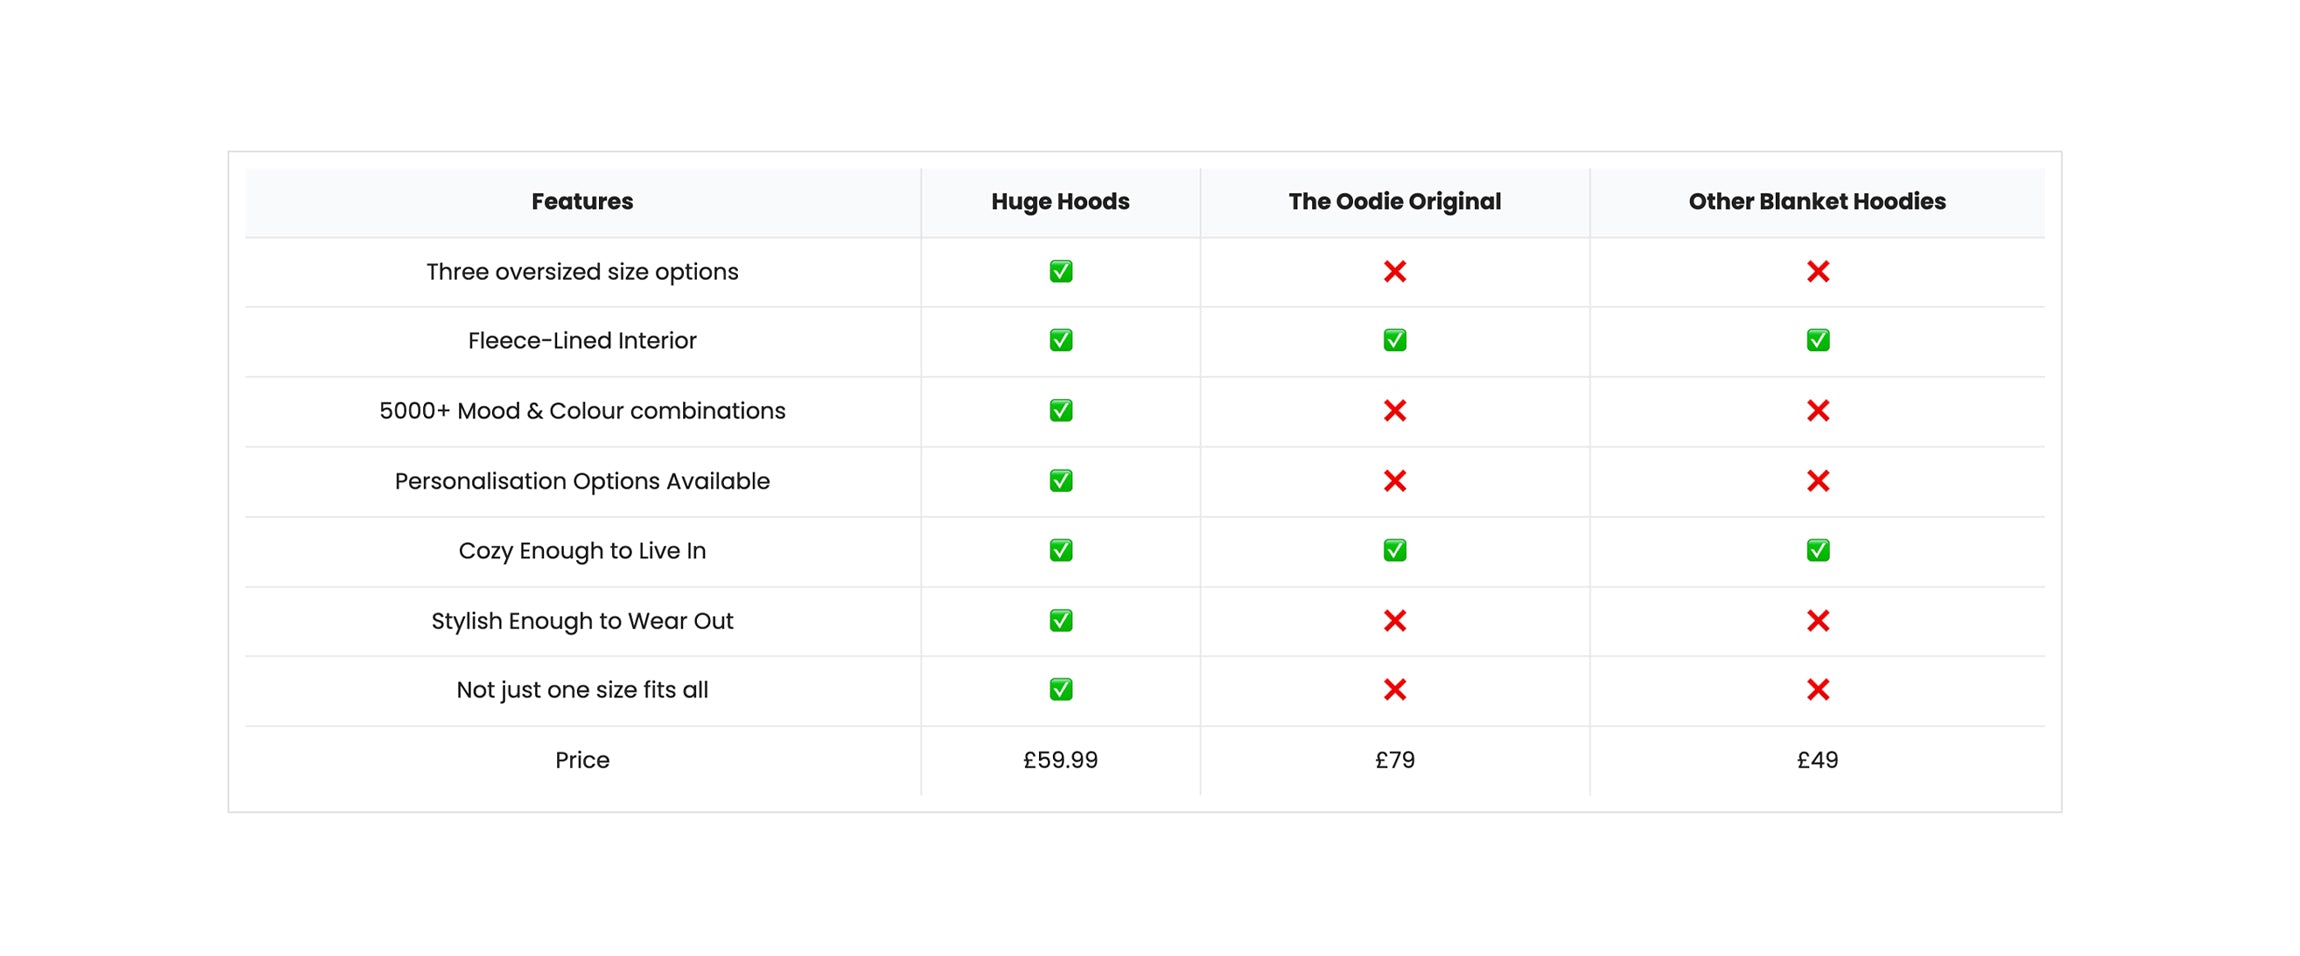
Task: Click Huge Hoods checkmark for 5000+ Mood & Colour
Action: point(1060,410)
